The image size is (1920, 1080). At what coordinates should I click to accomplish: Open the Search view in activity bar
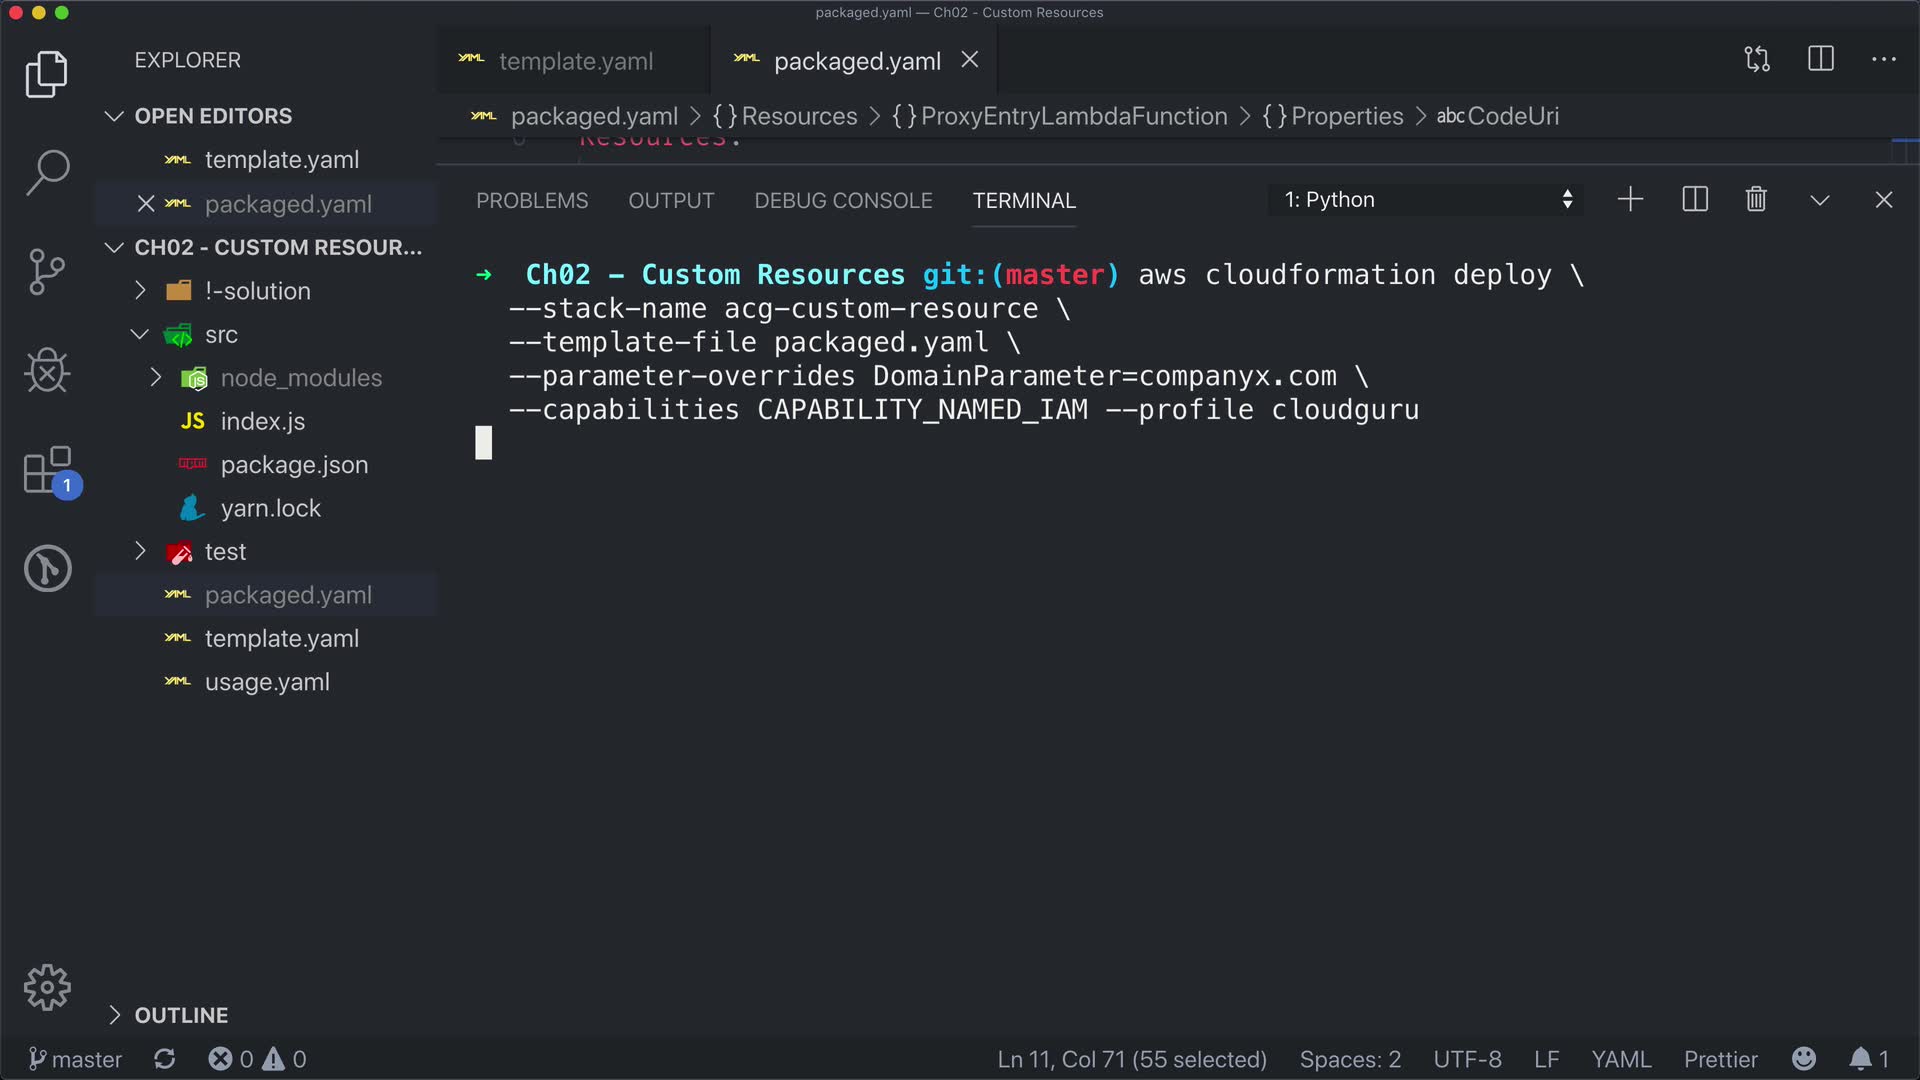47,172
